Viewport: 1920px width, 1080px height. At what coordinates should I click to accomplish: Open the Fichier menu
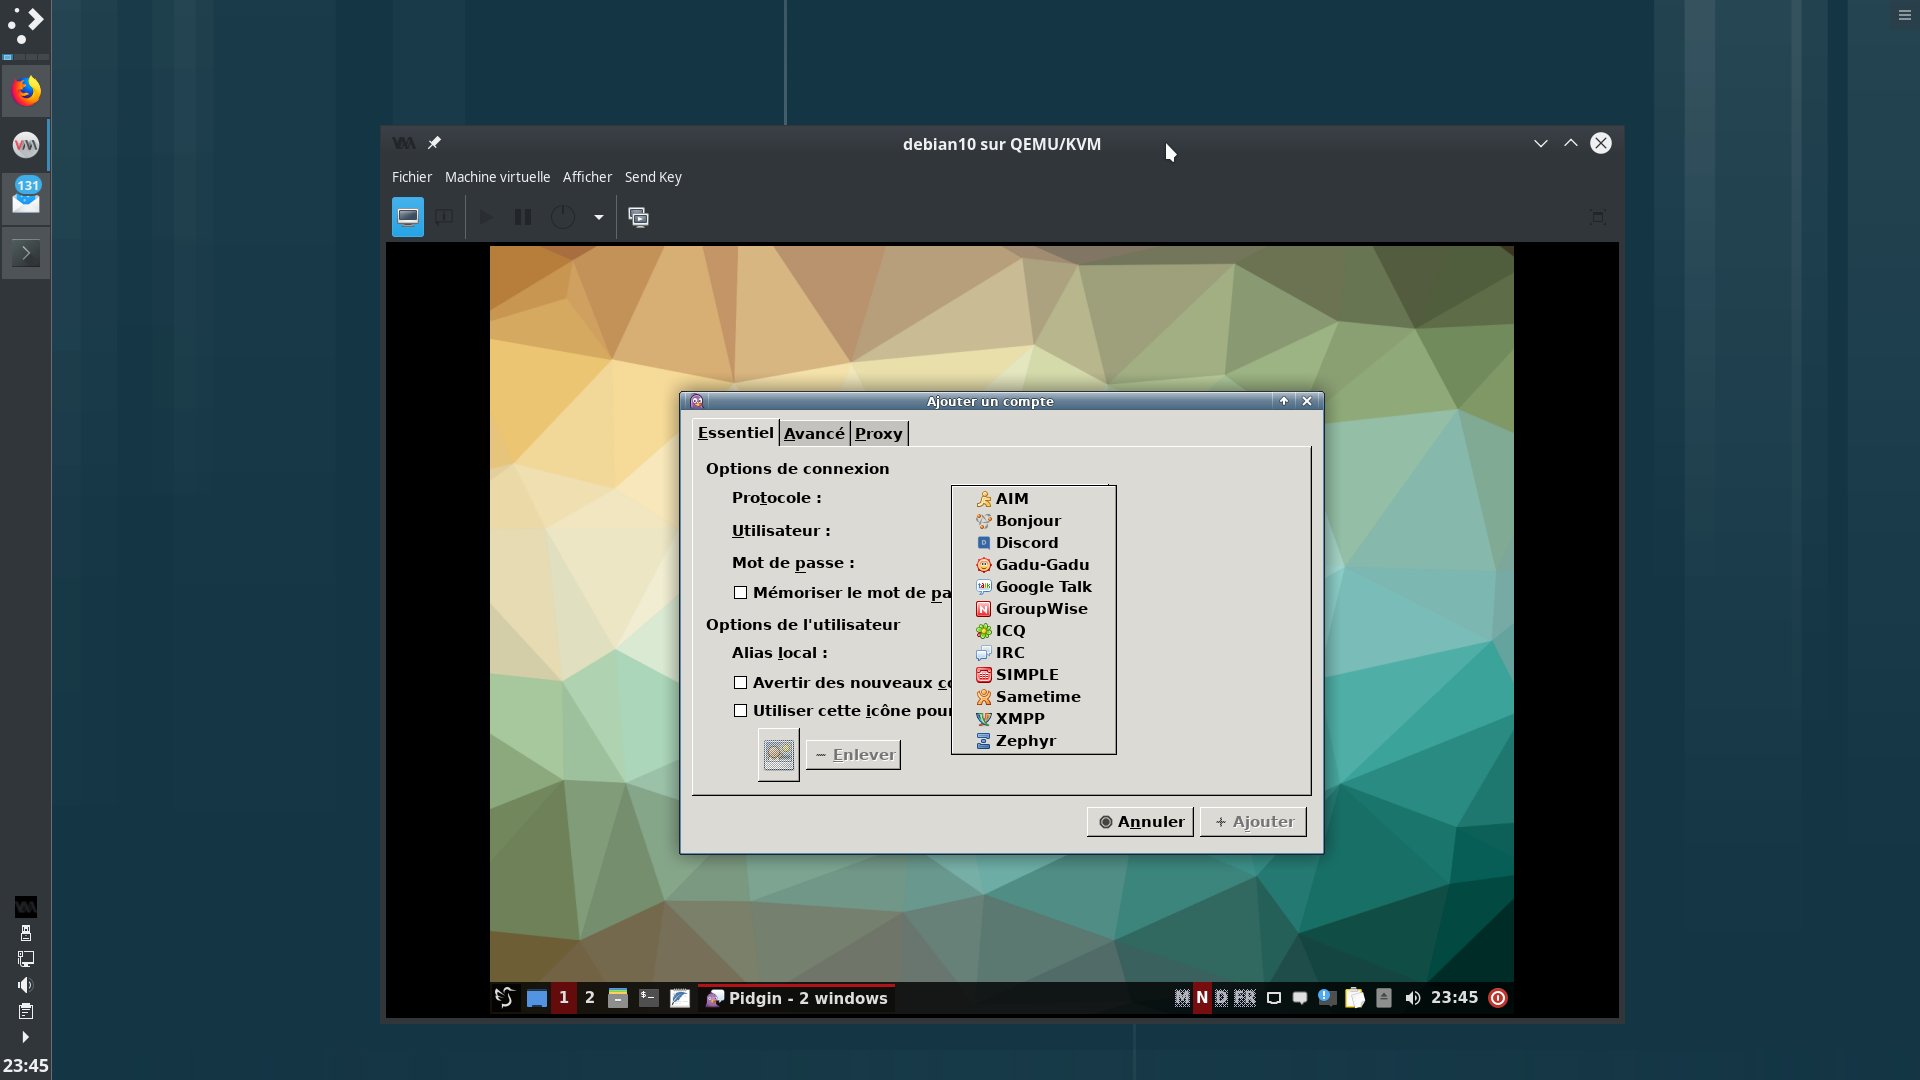point(412,177)
